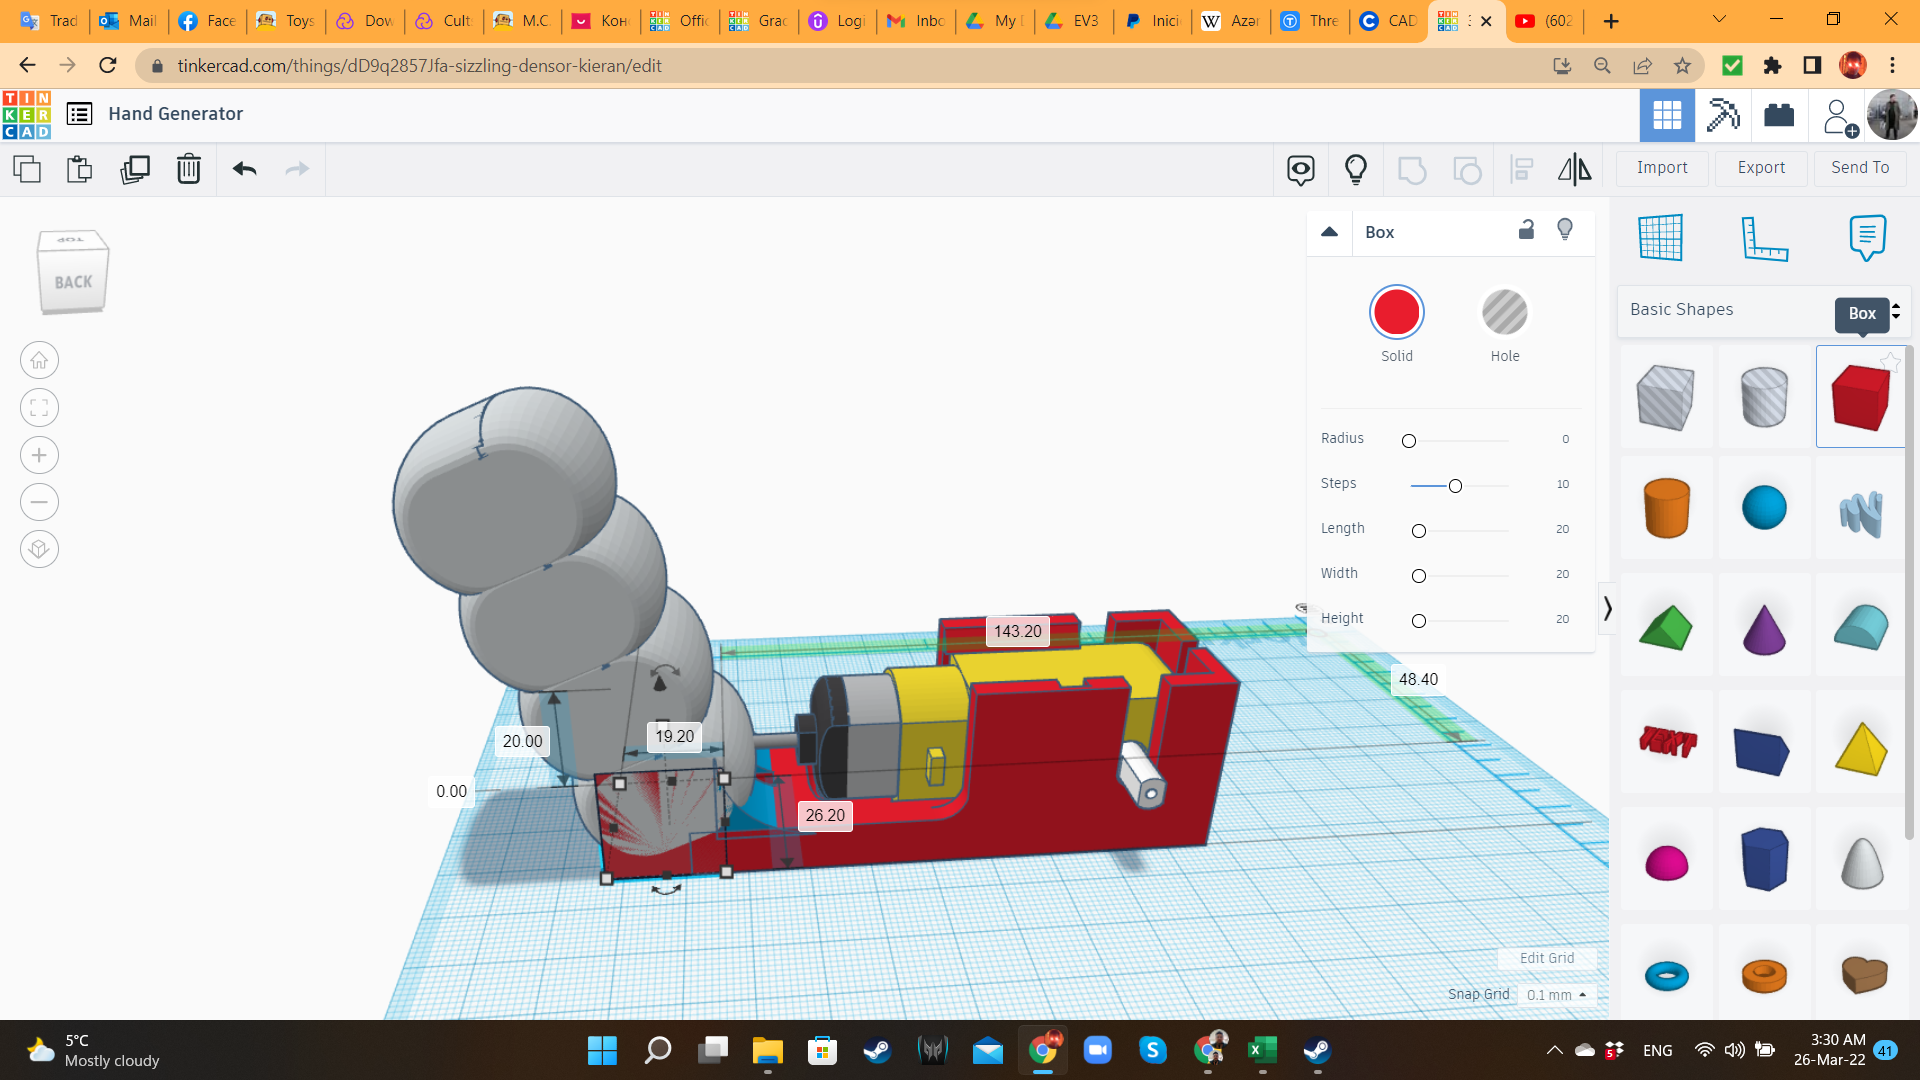Viewport: 1920px width, 1080px height.
Task: Select the Workplane tool
Action: 1661,238
